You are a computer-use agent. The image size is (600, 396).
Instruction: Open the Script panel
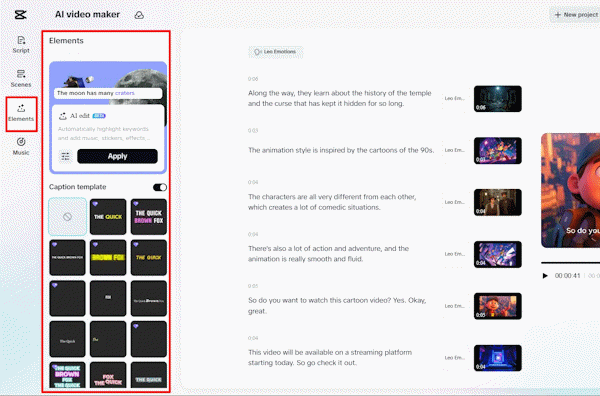21,45
